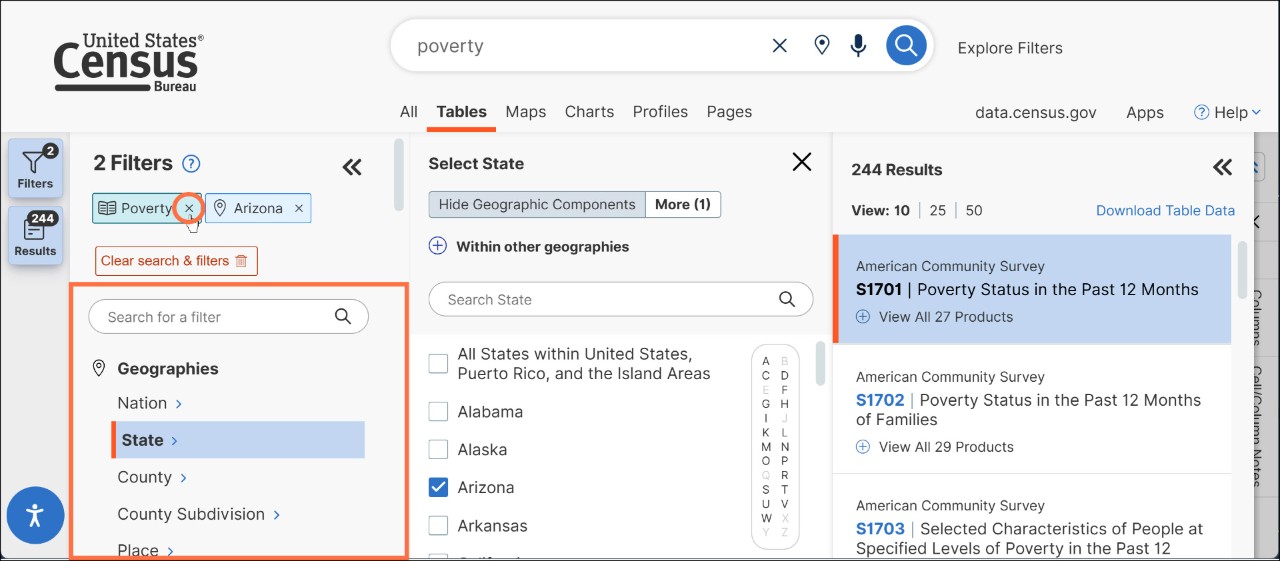Switch to the Profiles tab
The height and width of the screenshot is (561, 1280).
(660, 112)
